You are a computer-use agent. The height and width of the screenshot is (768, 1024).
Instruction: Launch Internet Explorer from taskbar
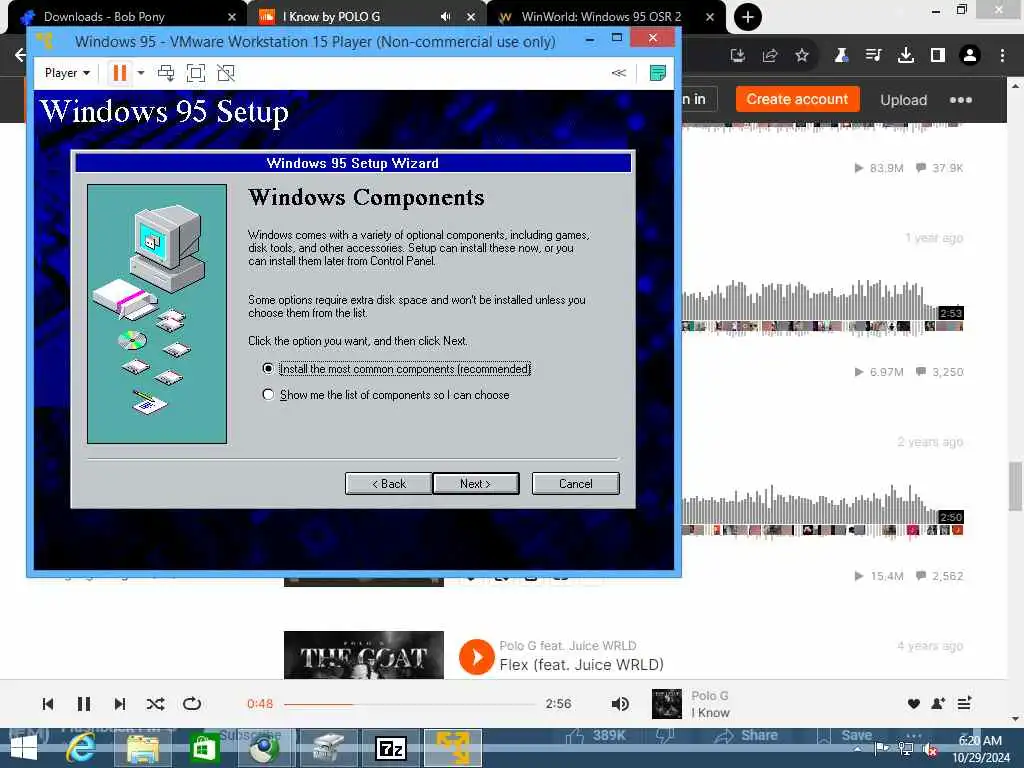click(x=81, y=748)
